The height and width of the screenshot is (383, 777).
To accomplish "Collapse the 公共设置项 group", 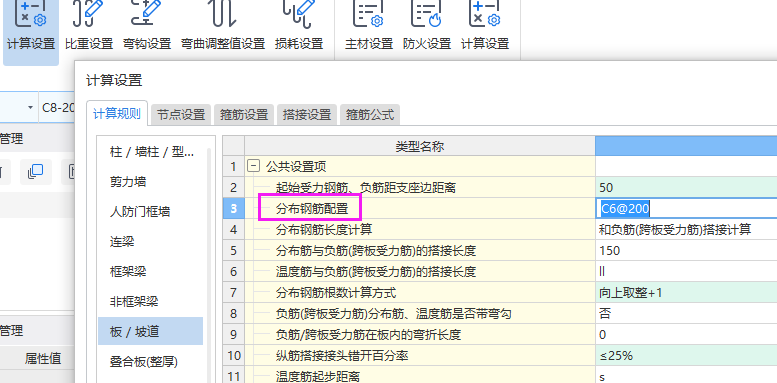I will pyautogui.click(x=253, y=166).
